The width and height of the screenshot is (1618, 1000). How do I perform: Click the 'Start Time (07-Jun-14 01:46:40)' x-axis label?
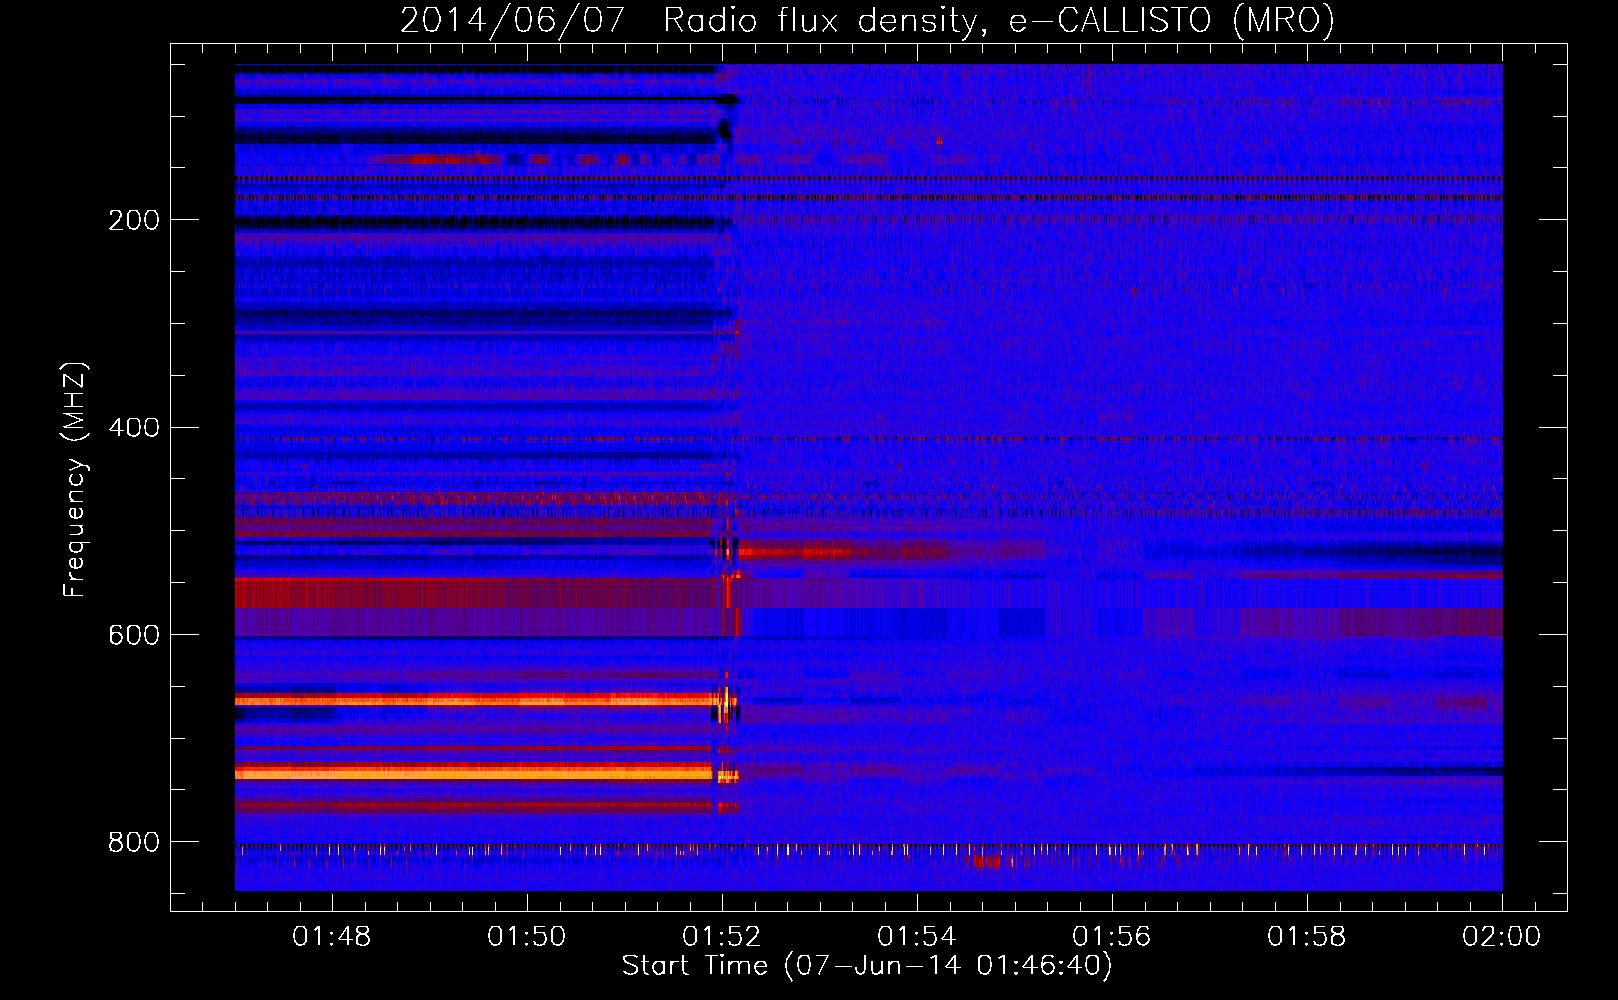(x=867, y=966)
